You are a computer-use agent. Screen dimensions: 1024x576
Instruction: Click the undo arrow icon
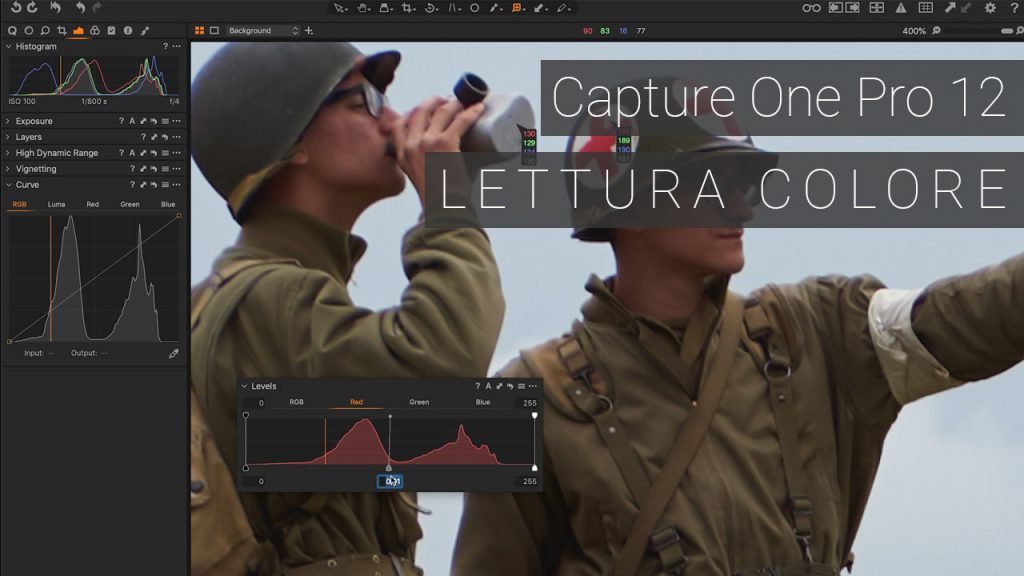coord(80,7)
